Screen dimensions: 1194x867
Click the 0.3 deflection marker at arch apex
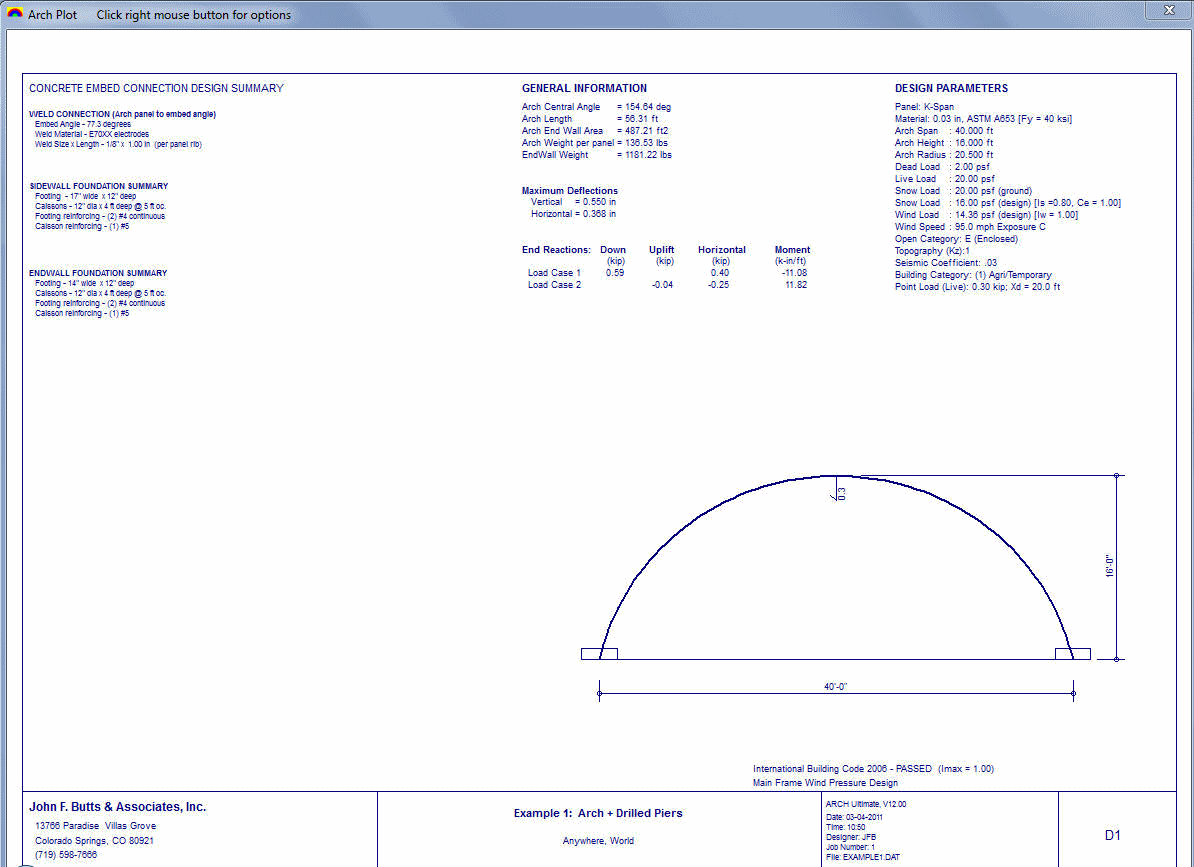click(x=839, y=493)
